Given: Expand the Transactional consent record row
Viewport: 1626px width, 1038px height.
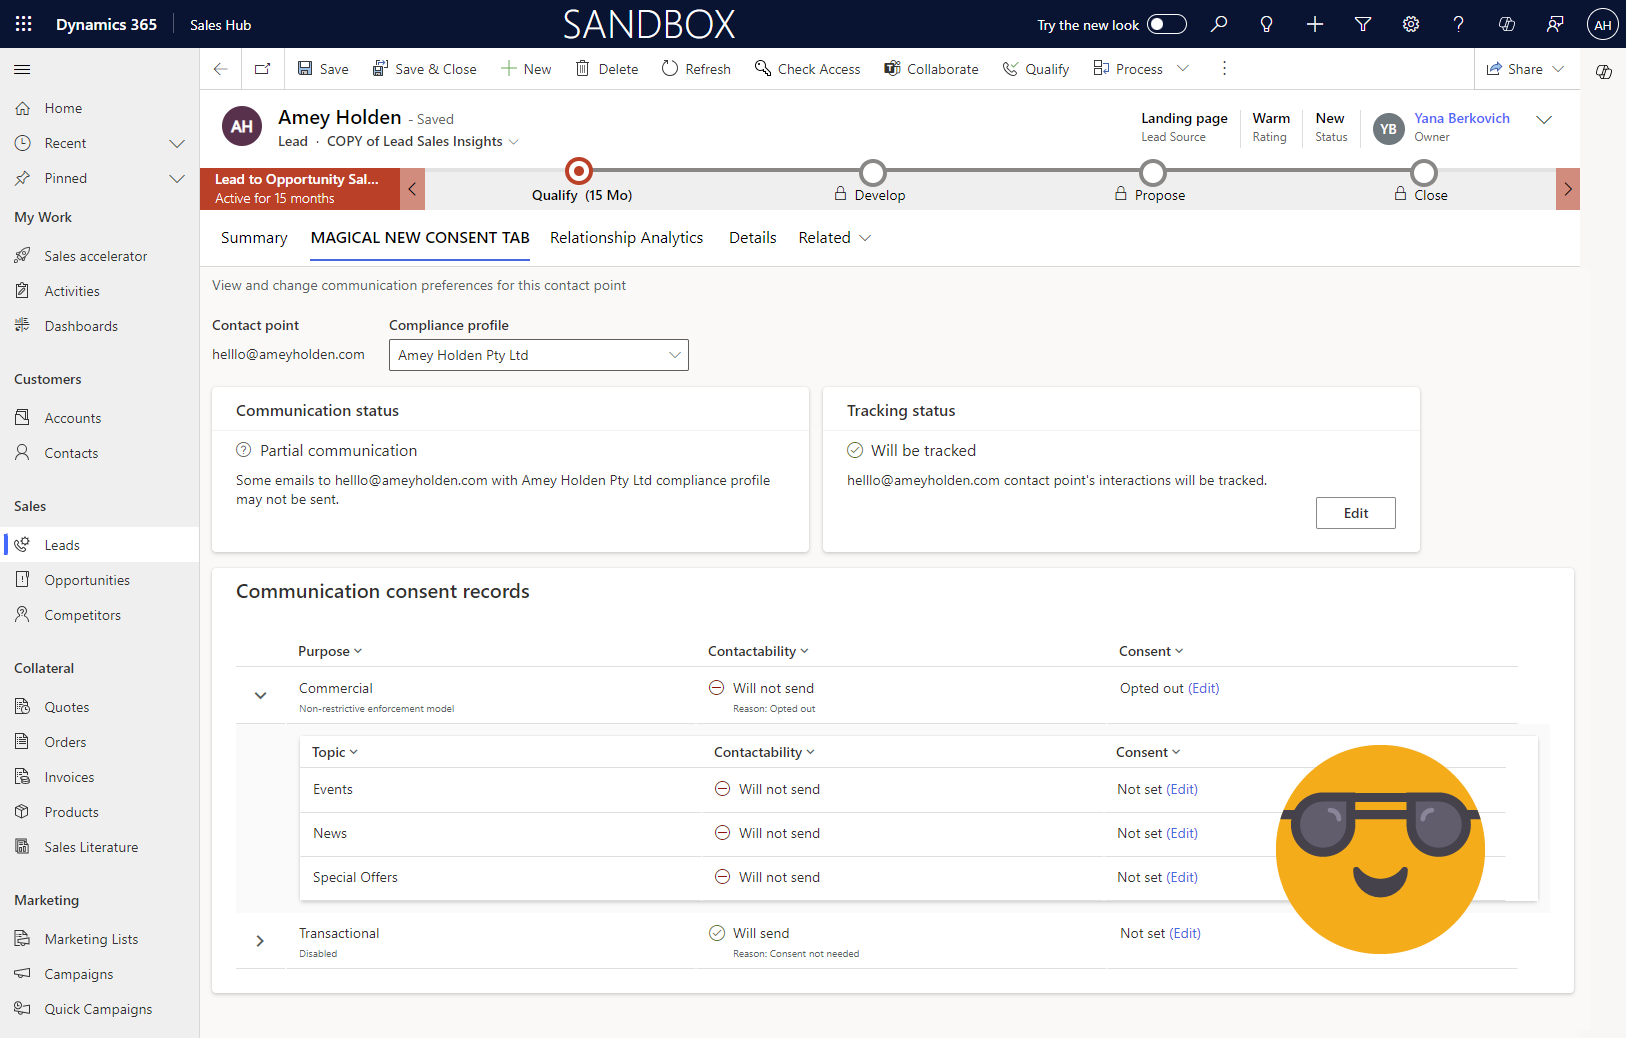Looking at the screenshot, I should click(x=260, y=941).
